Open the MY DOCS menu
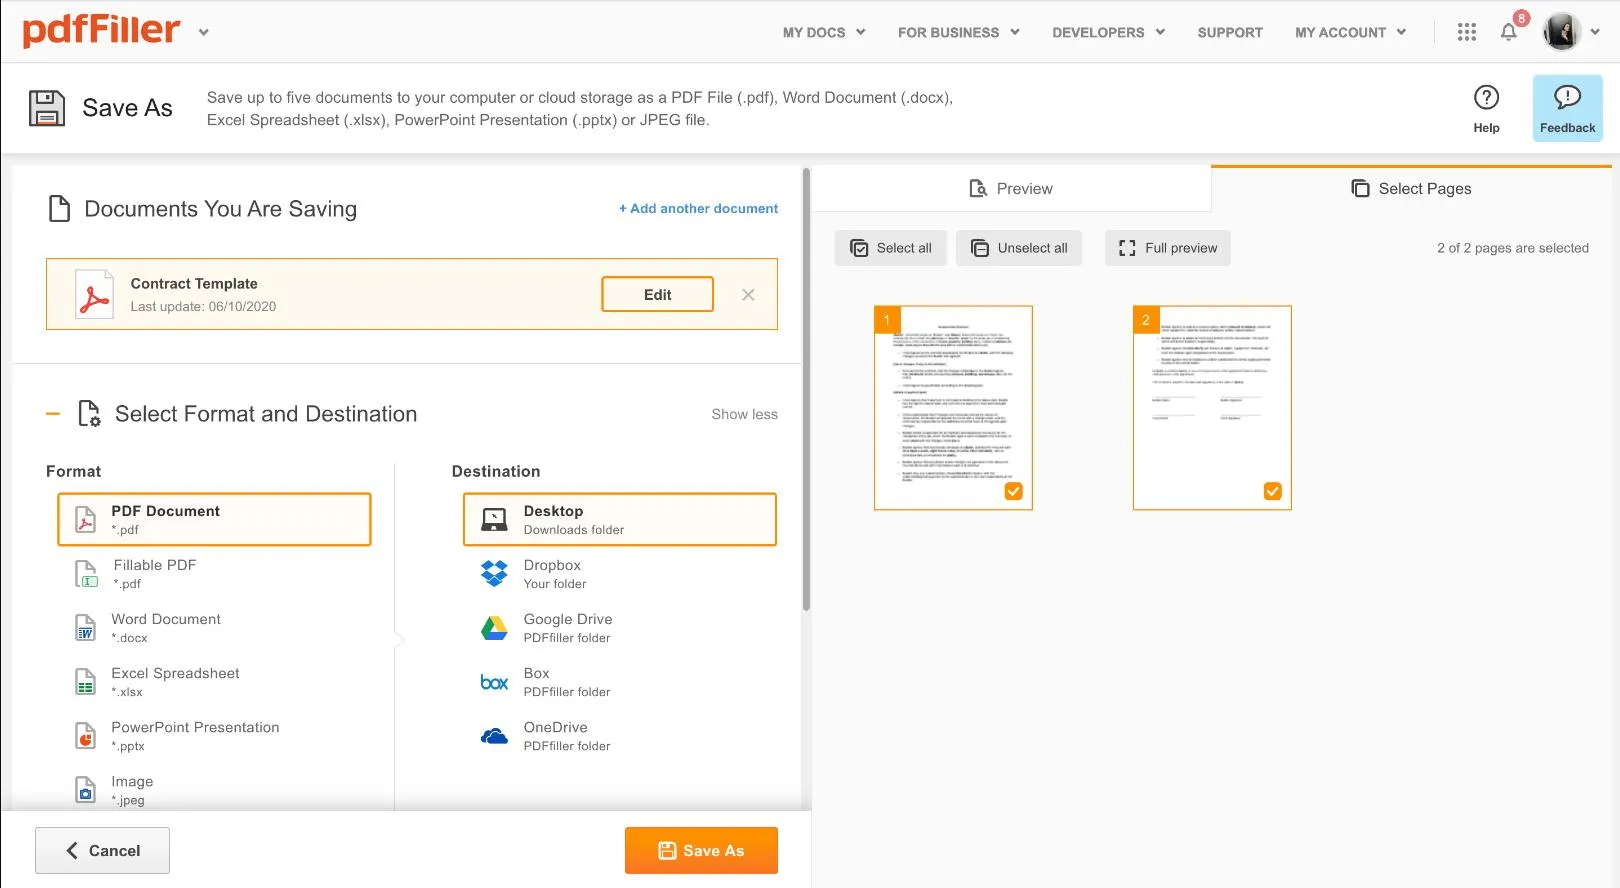The height and width of the screenshot is (888, 1620). click(x=824, y=32)
